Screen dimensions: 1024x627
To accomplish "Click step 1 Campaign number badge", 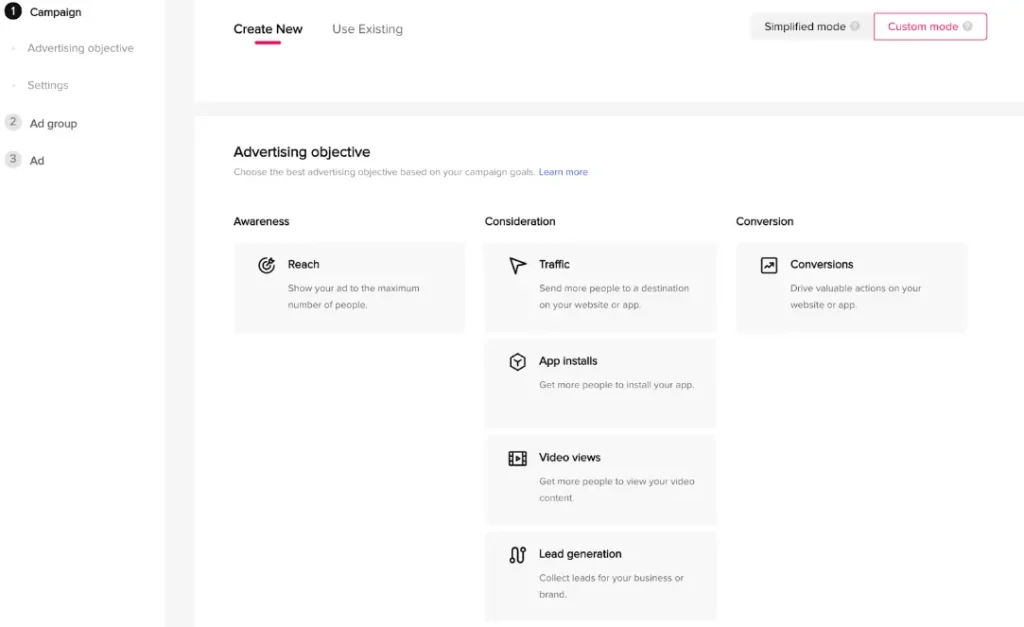I will pos(12,11).
